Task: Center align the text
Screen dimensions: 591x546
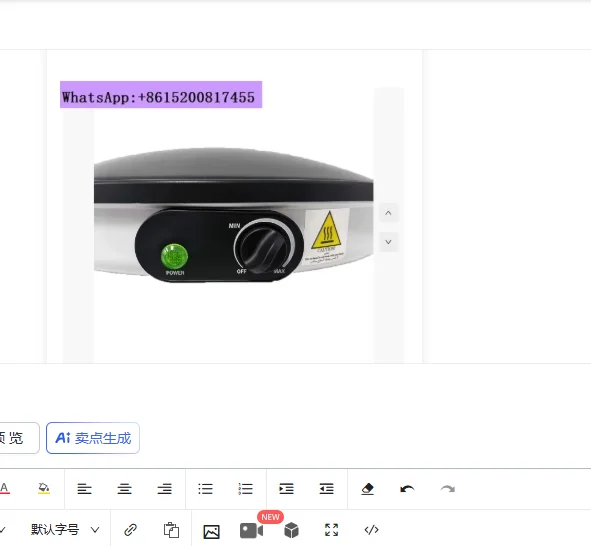Action: coord(124,489)
